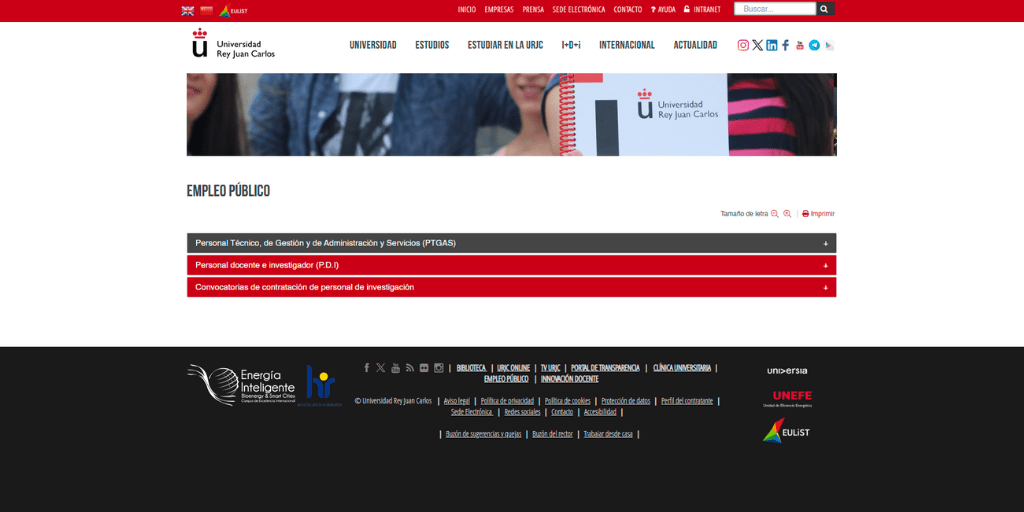
Task: Click the student banner image
Action: 511,114
